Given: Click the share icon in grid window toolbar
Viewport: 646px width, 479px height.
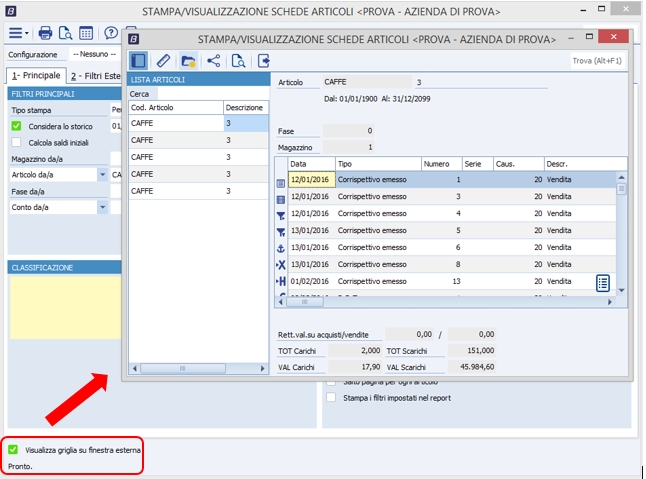Looking at the screenshot, I should coord(213,60).
